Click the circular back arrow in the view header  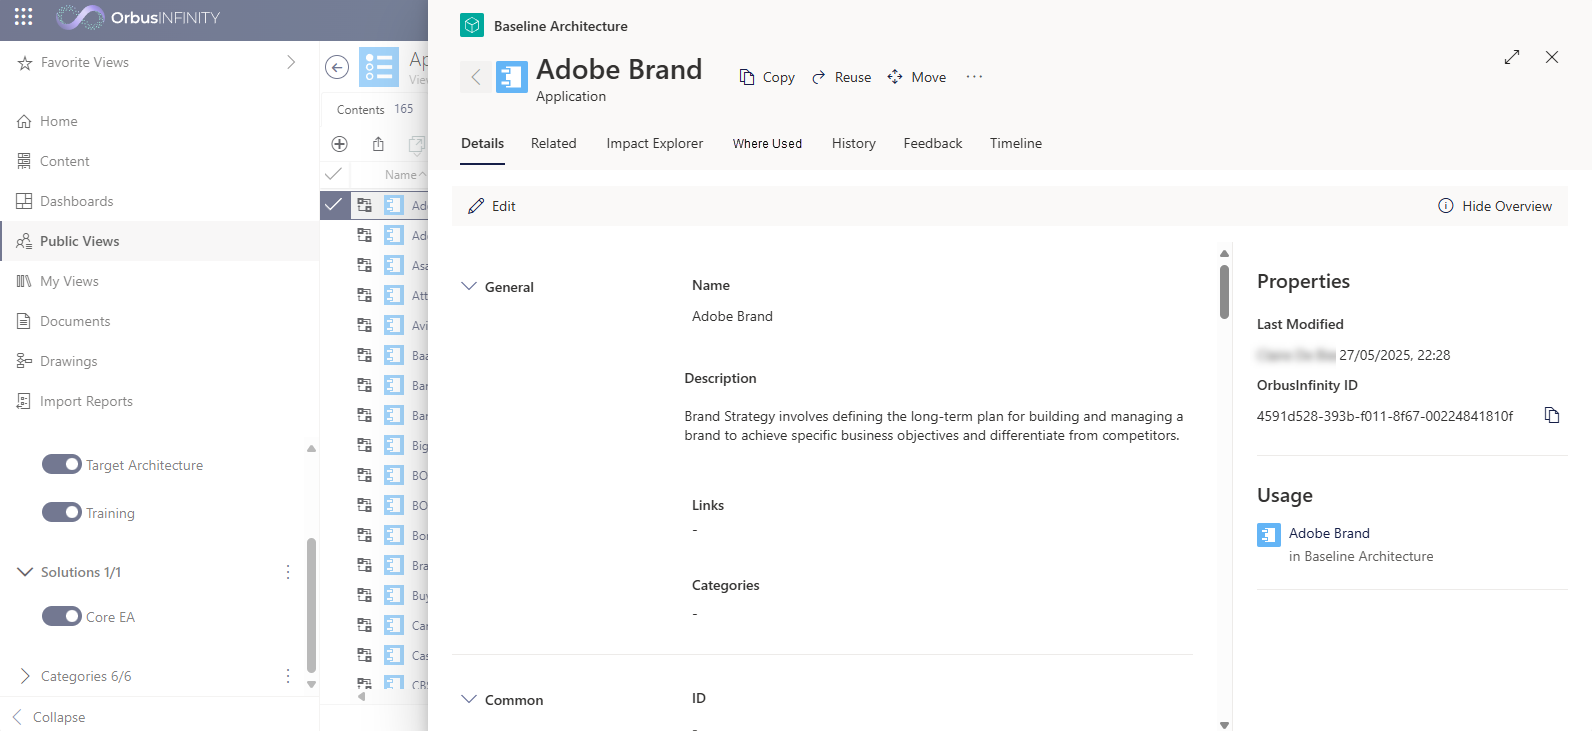tap(337, 68)
